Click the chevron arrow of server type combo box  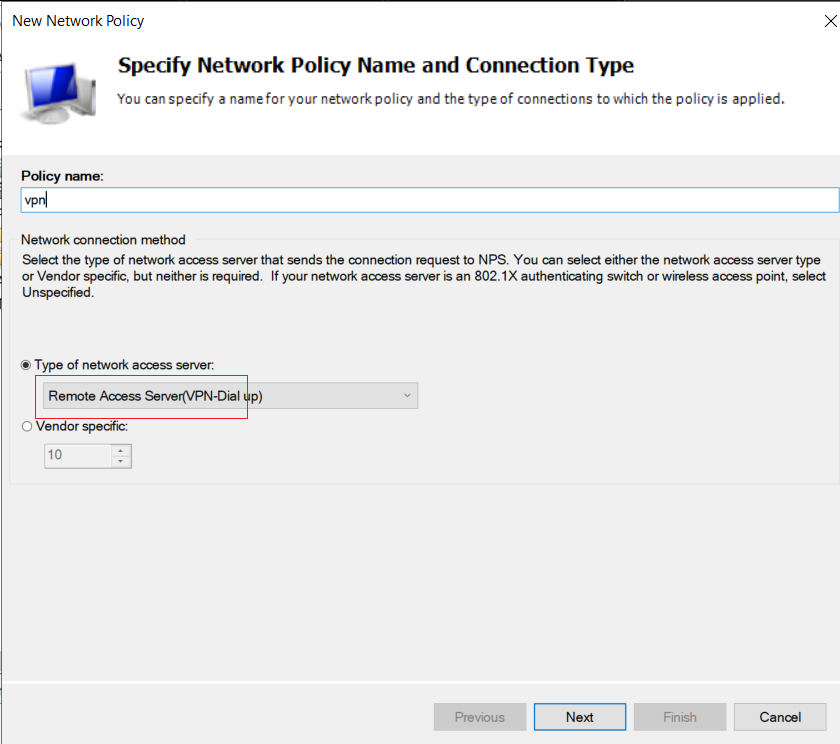tap(407, 395)
